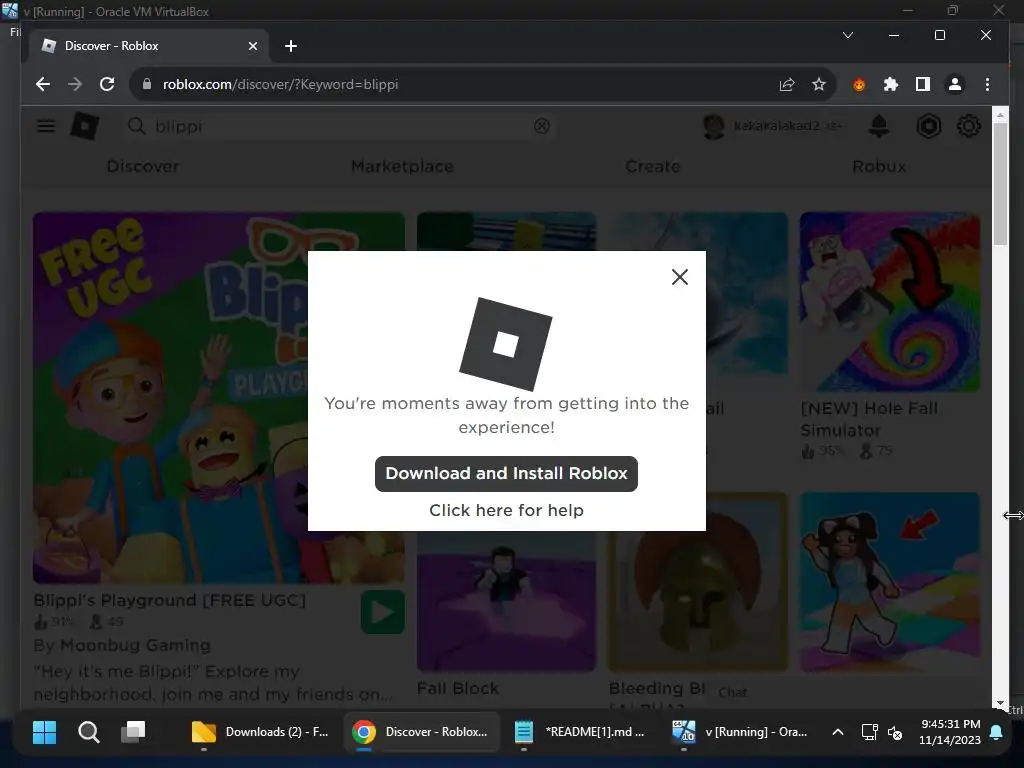Switch to VirtualBox v [Running] taskbar item

point(741,732)
